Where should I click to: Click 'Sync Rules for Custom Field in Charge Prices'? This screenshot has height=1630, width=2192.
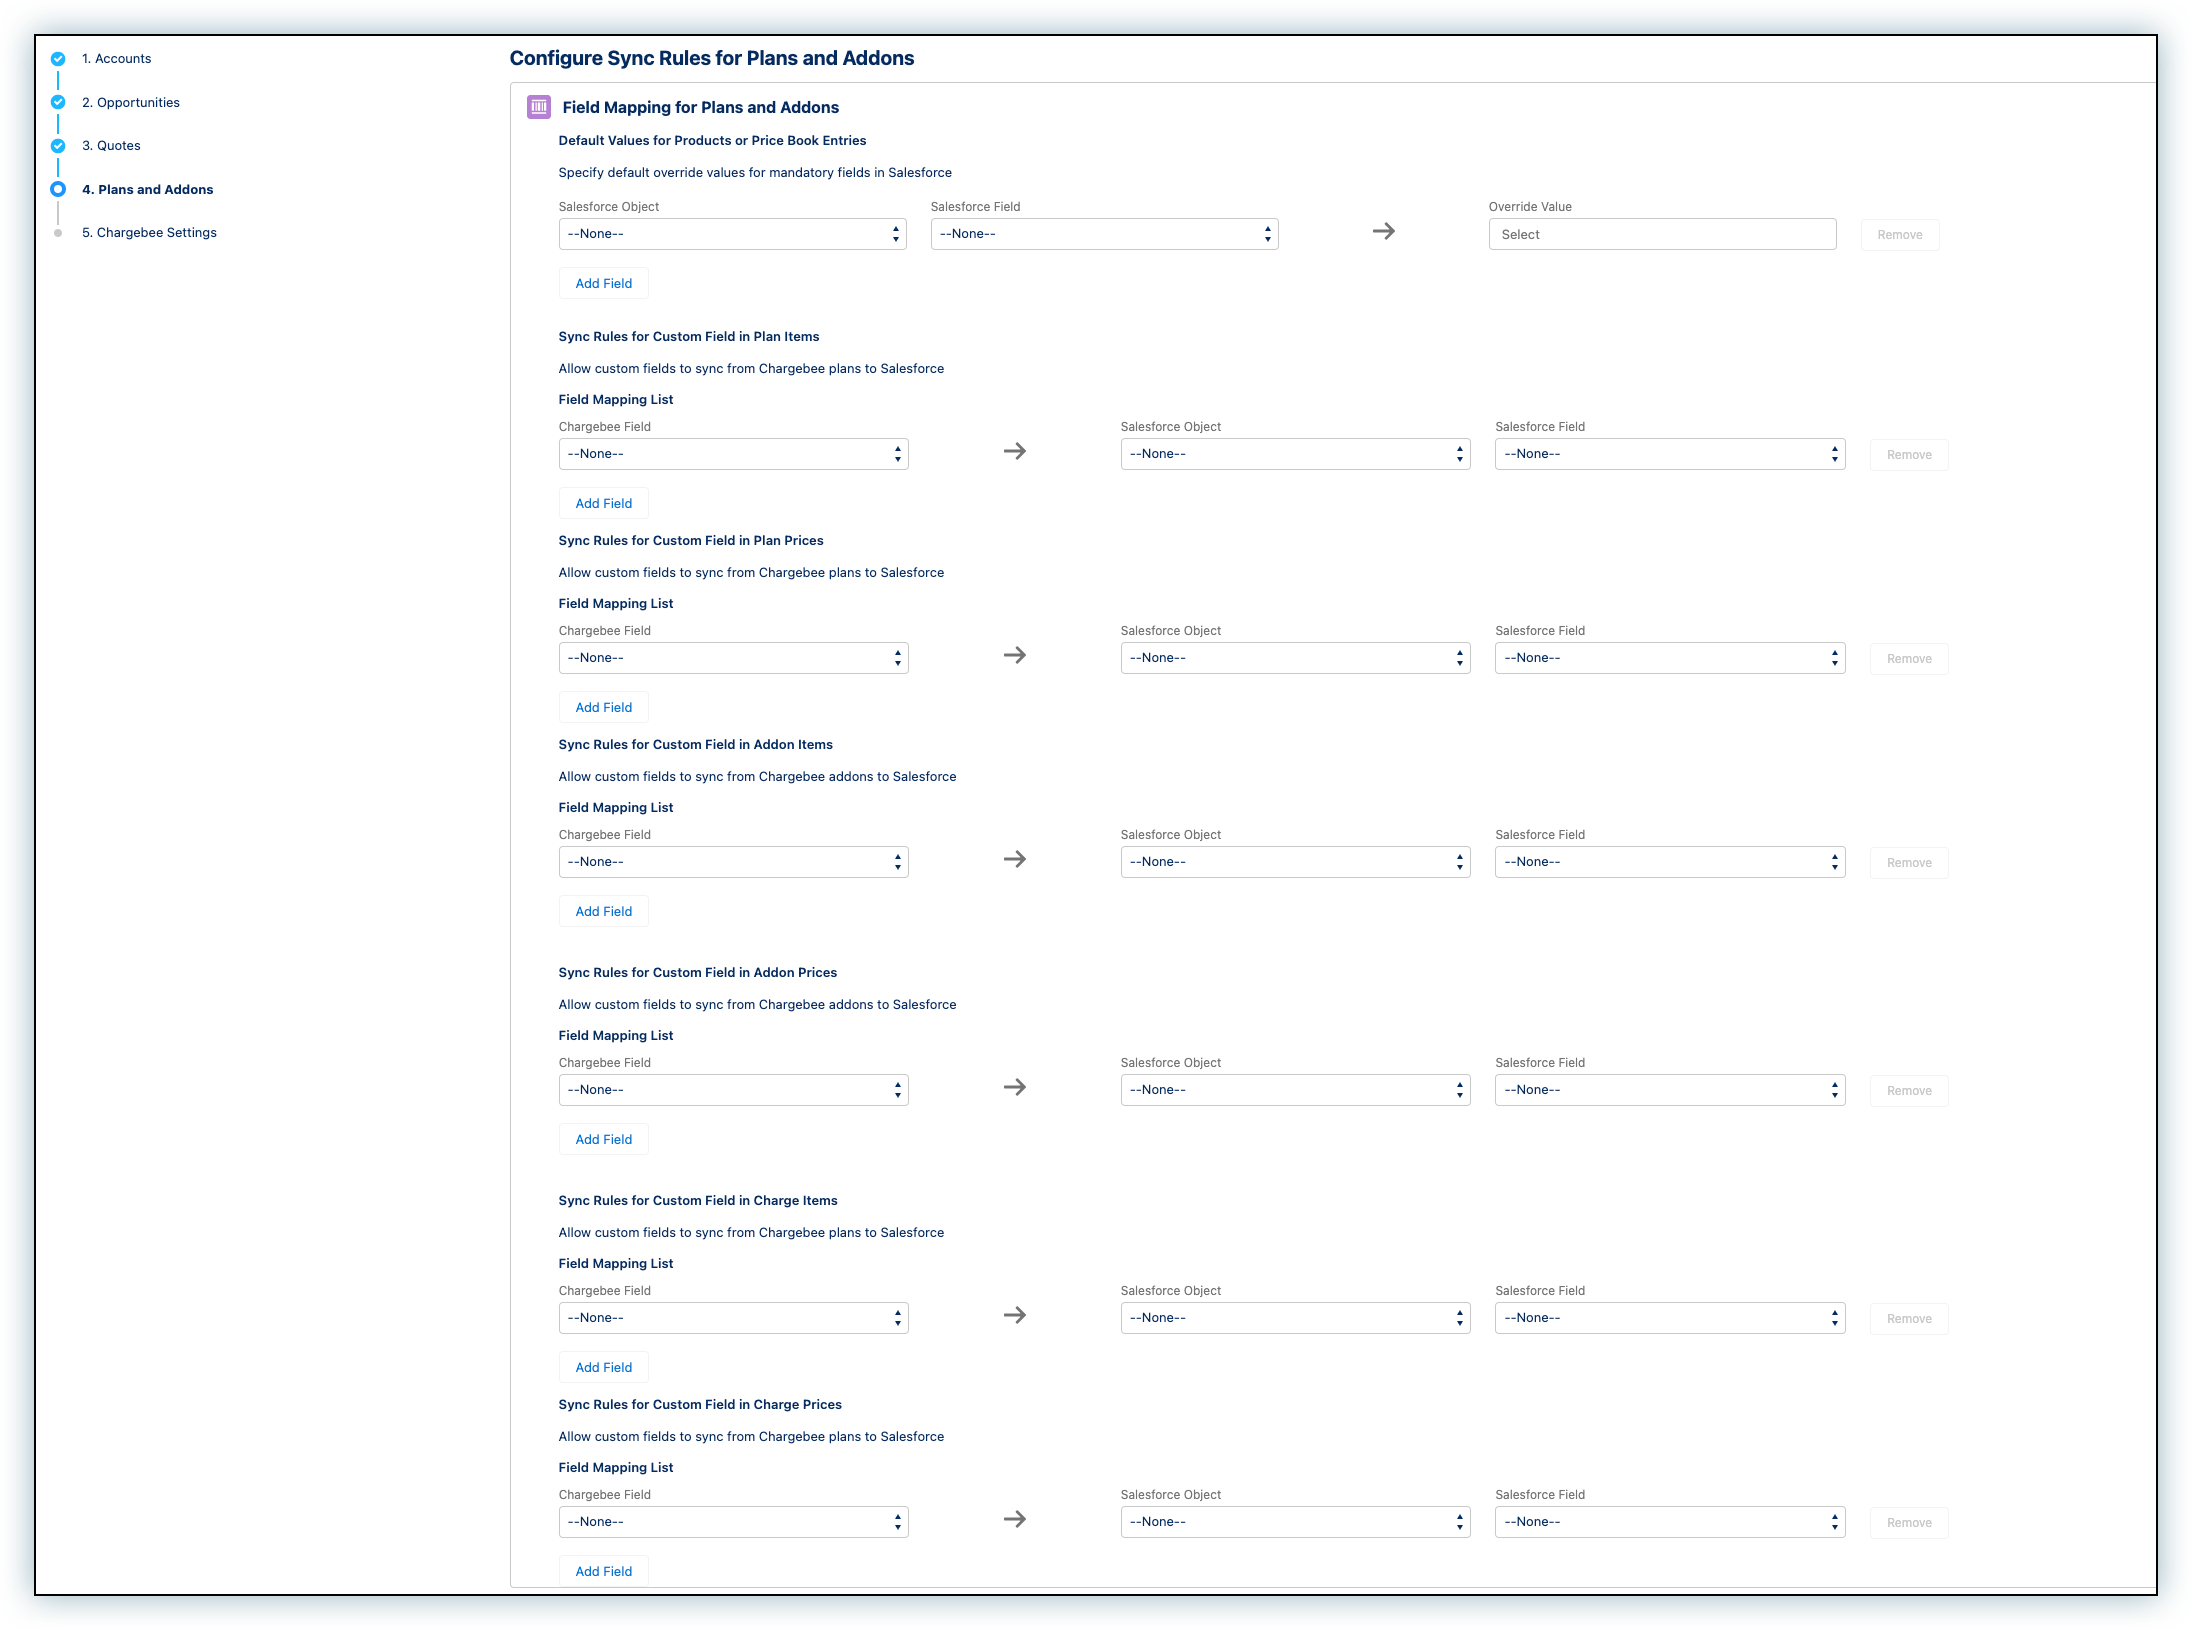[x=700, y=1405]
